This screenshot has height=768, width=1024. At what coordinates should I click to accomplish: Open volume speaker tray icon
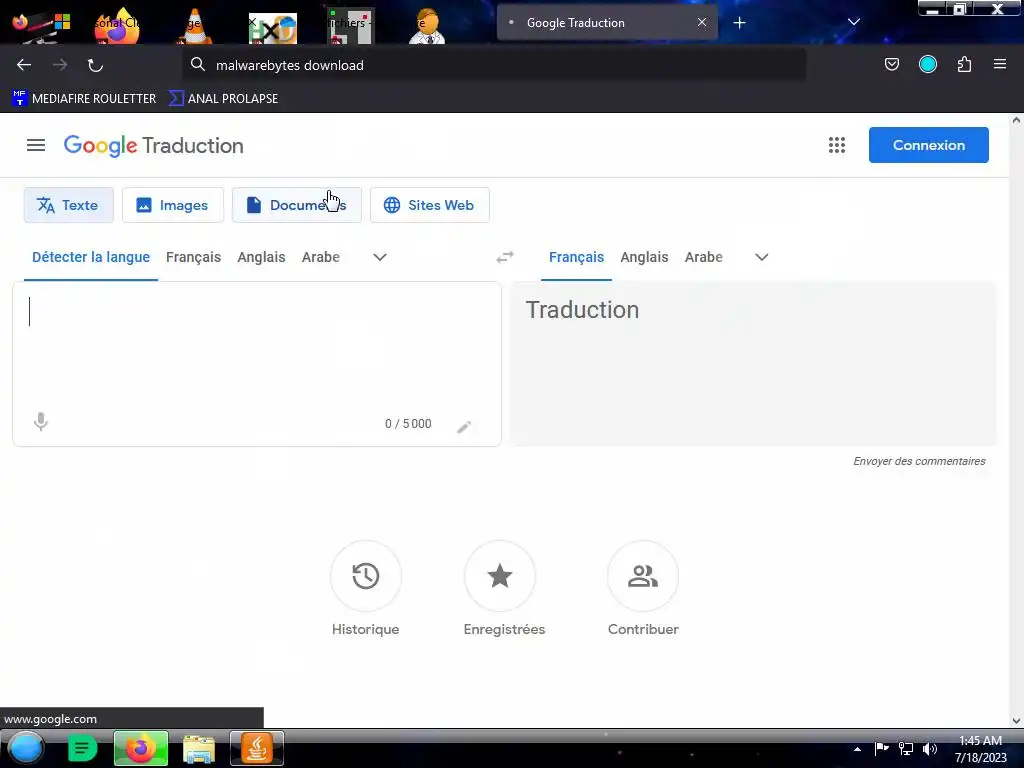pyautogui.click(x=930, y=748)
